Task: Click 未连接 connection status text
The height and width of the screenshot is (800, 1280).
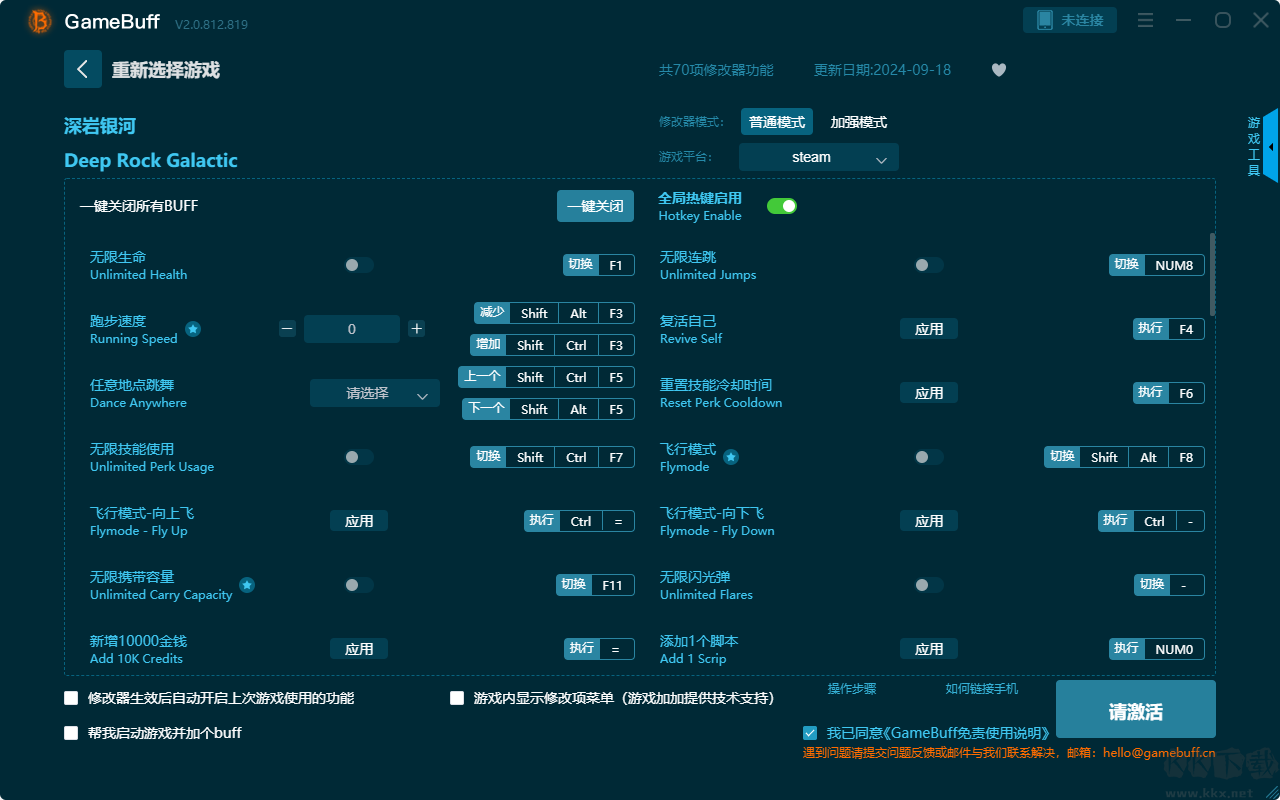Action: click(x=1082, y=20)
